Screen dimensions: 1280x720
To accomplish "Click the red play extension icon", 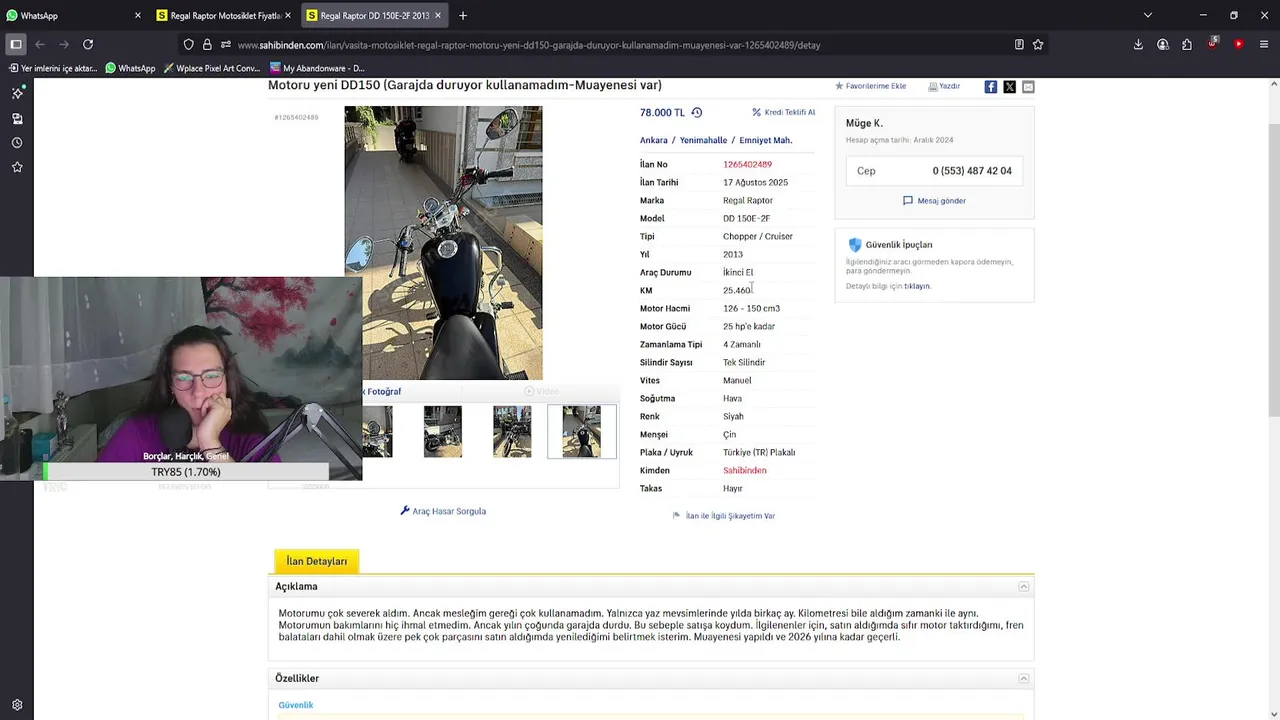I will point(1239,44).
